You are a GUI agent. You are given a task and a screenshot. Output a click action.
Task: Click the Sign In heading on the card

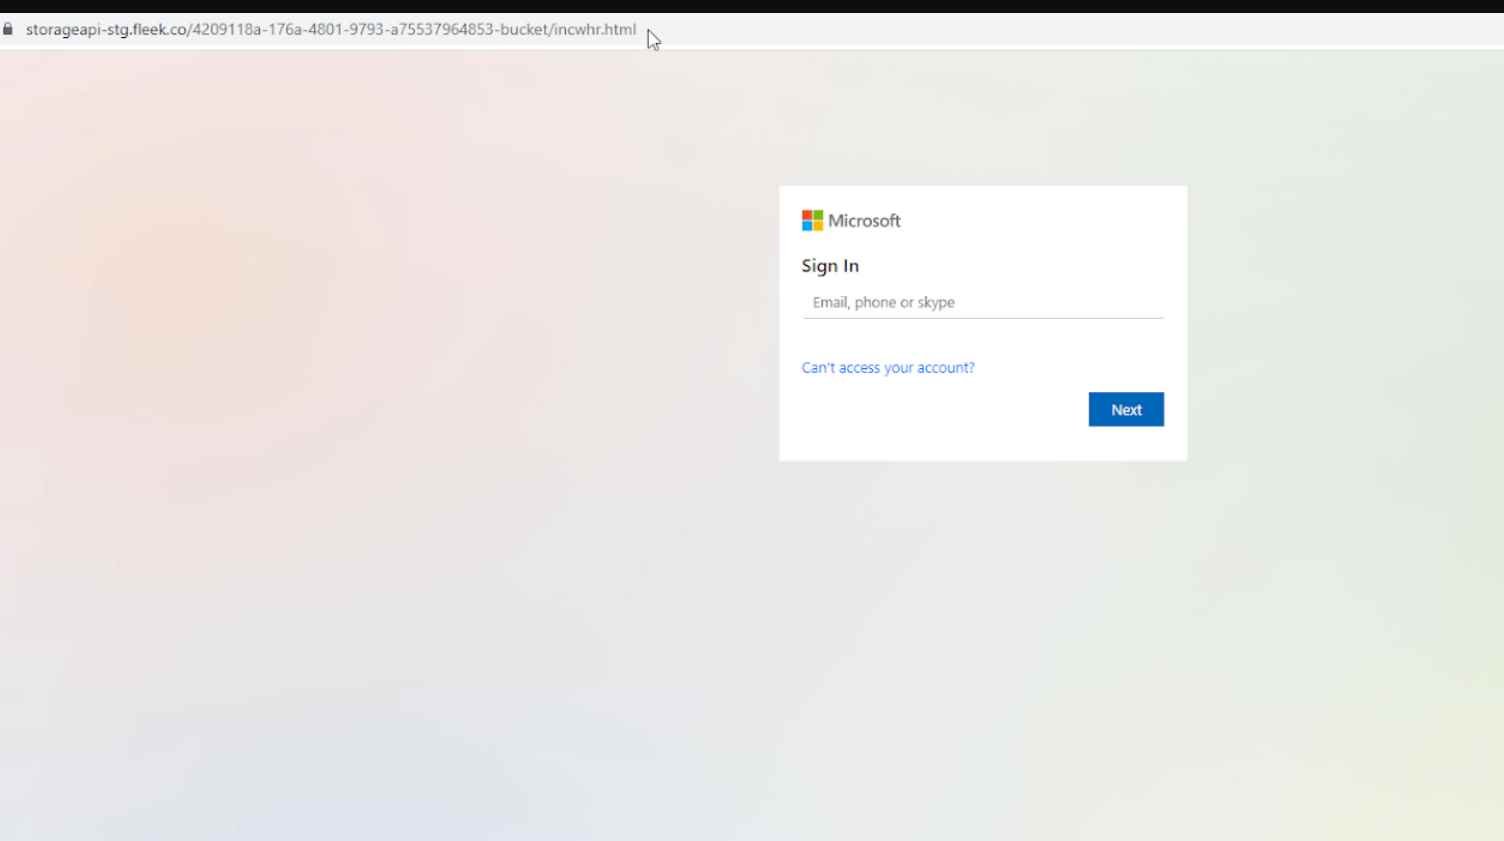(829, 265)
